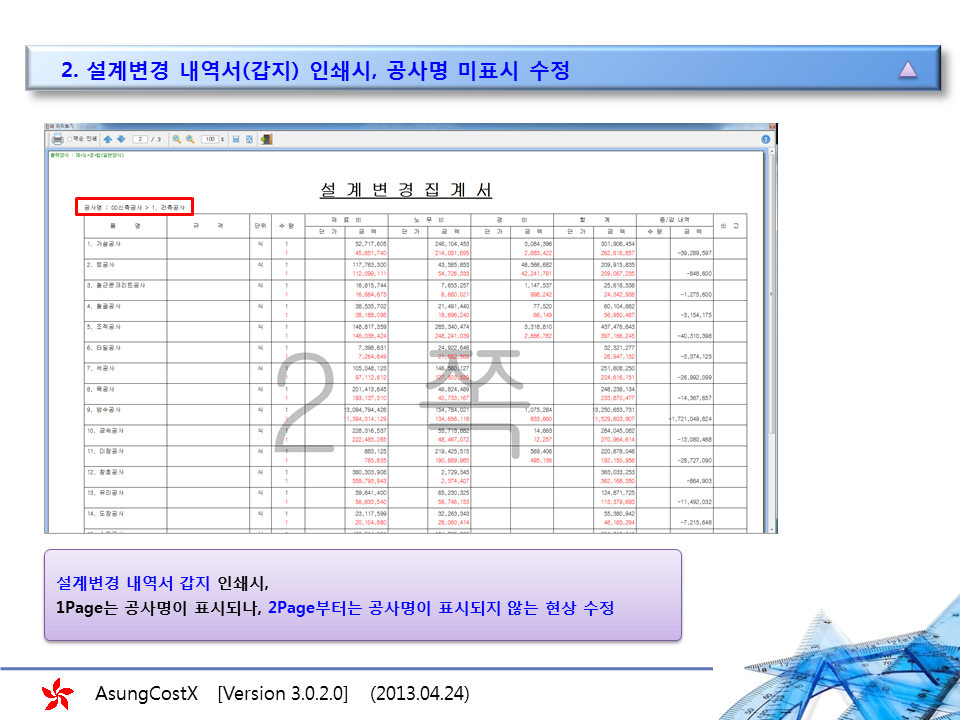Click the zoom percentage field showing 100

point(210,139)
